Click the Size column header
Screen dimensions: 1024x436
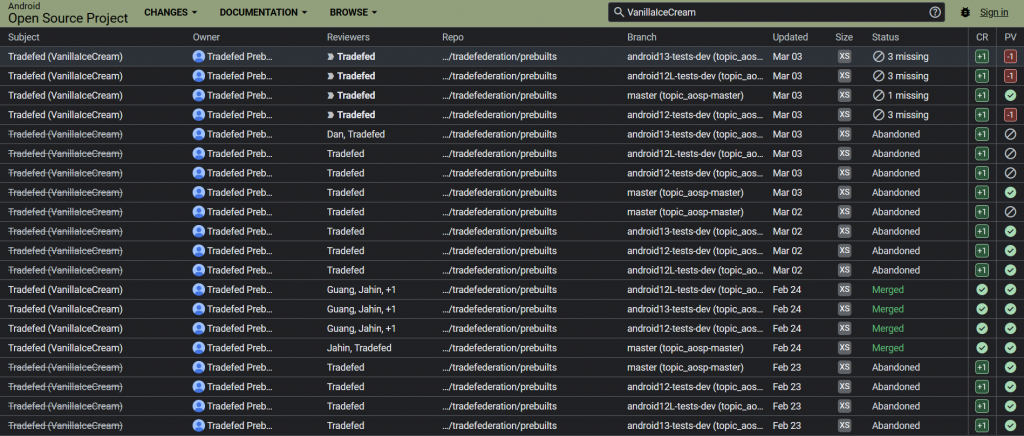click(x=844, y=37)
